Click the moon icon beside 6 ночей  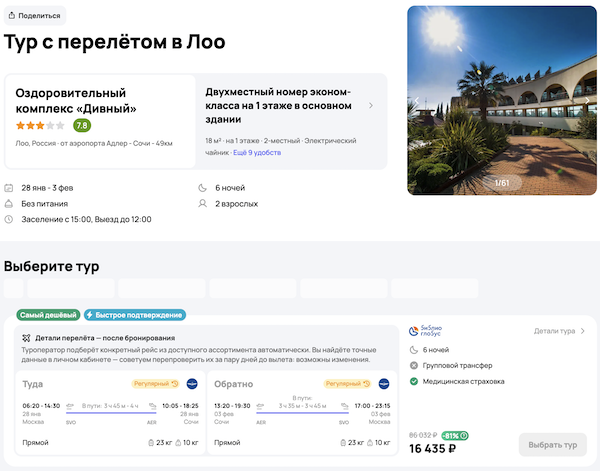(x=204, y=188)
